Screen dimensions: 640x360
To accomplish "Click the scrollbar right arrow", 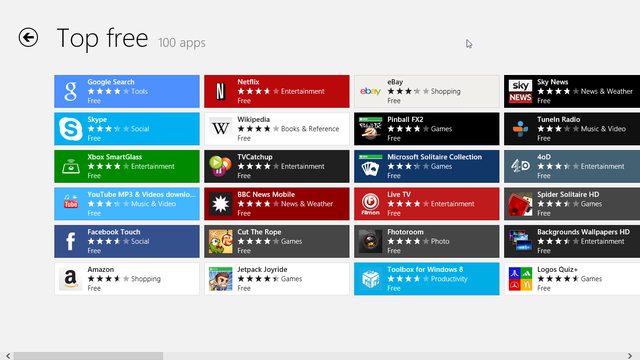I will [x=630, y=356].
